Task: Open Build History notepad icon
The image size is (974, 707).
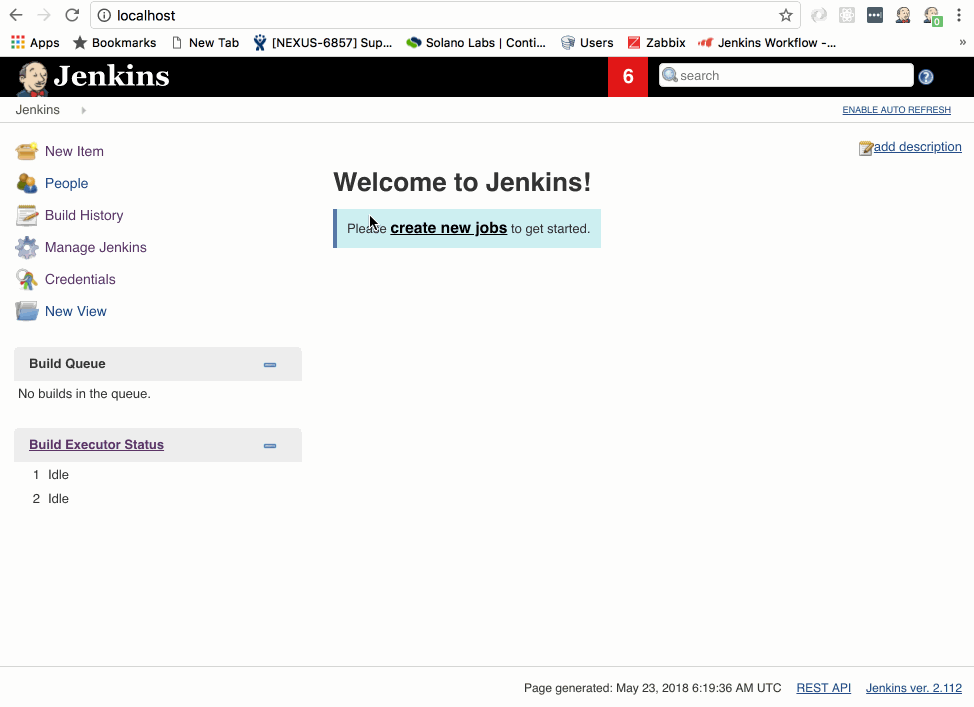Action: point(27,215)
